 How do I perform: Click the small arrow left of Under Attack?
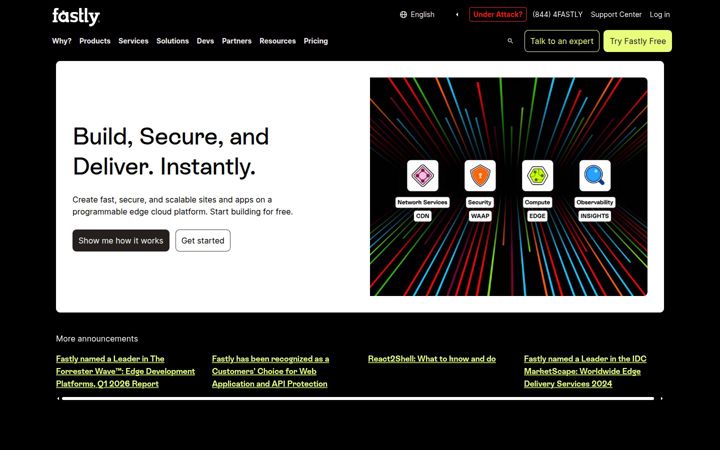click(457, 15)
